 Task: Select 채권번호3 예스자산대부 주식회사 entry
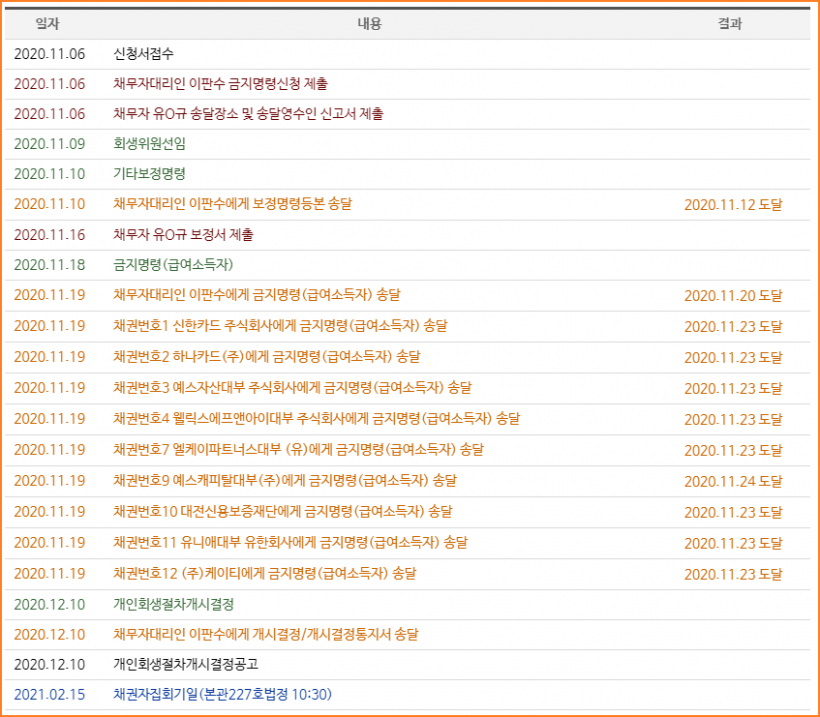tap(292, 388)
